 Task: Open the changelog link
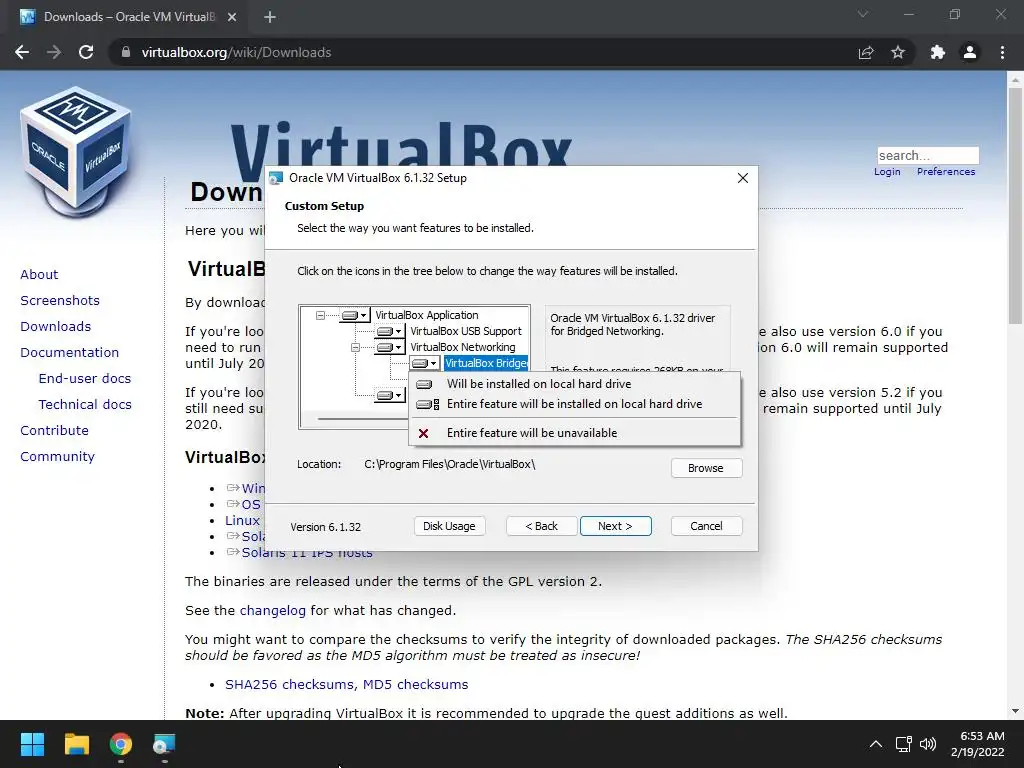click(272, 611)
